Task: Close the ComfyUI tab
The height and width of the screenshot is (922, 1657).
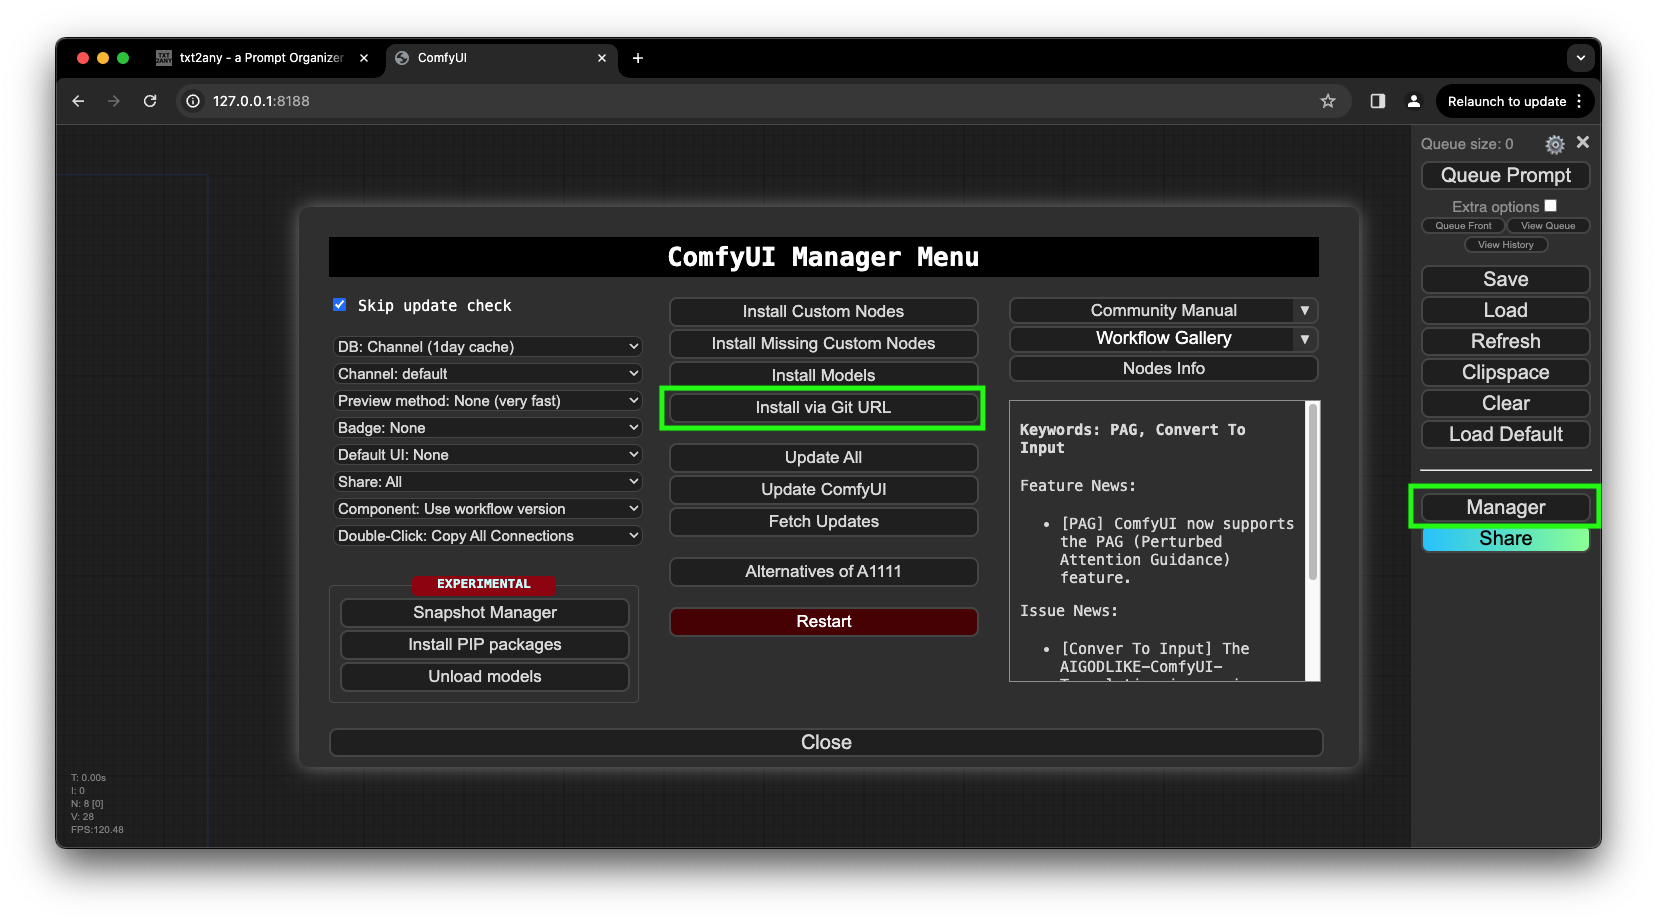Action: pos(602,58)
